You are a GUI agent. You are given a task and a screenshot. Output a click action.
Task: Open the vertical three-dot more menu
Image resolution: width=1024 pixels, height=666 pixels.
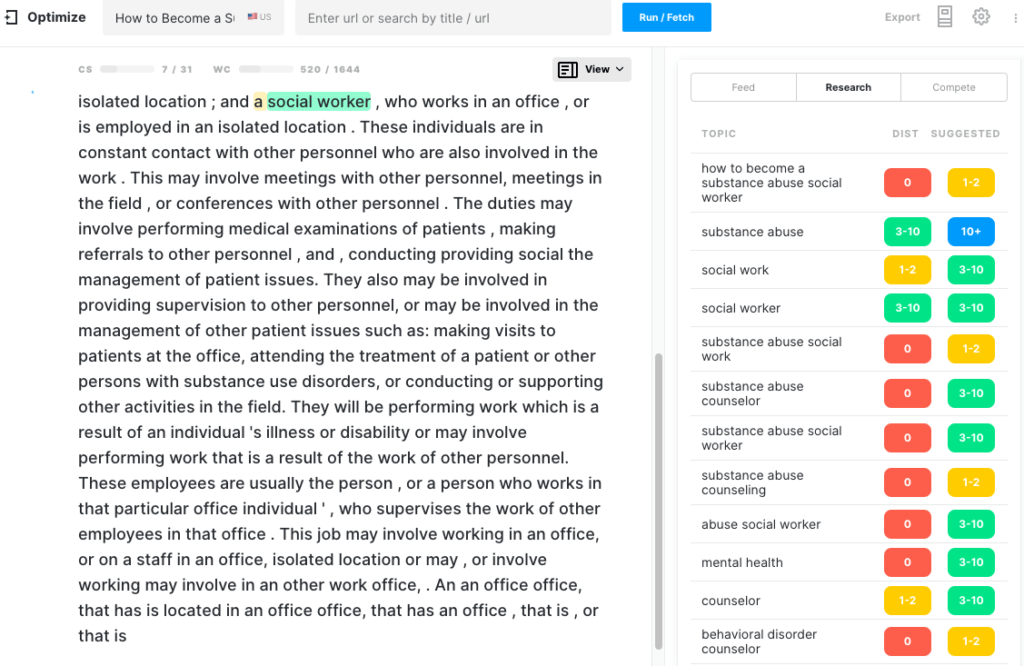coord(1016,17)
